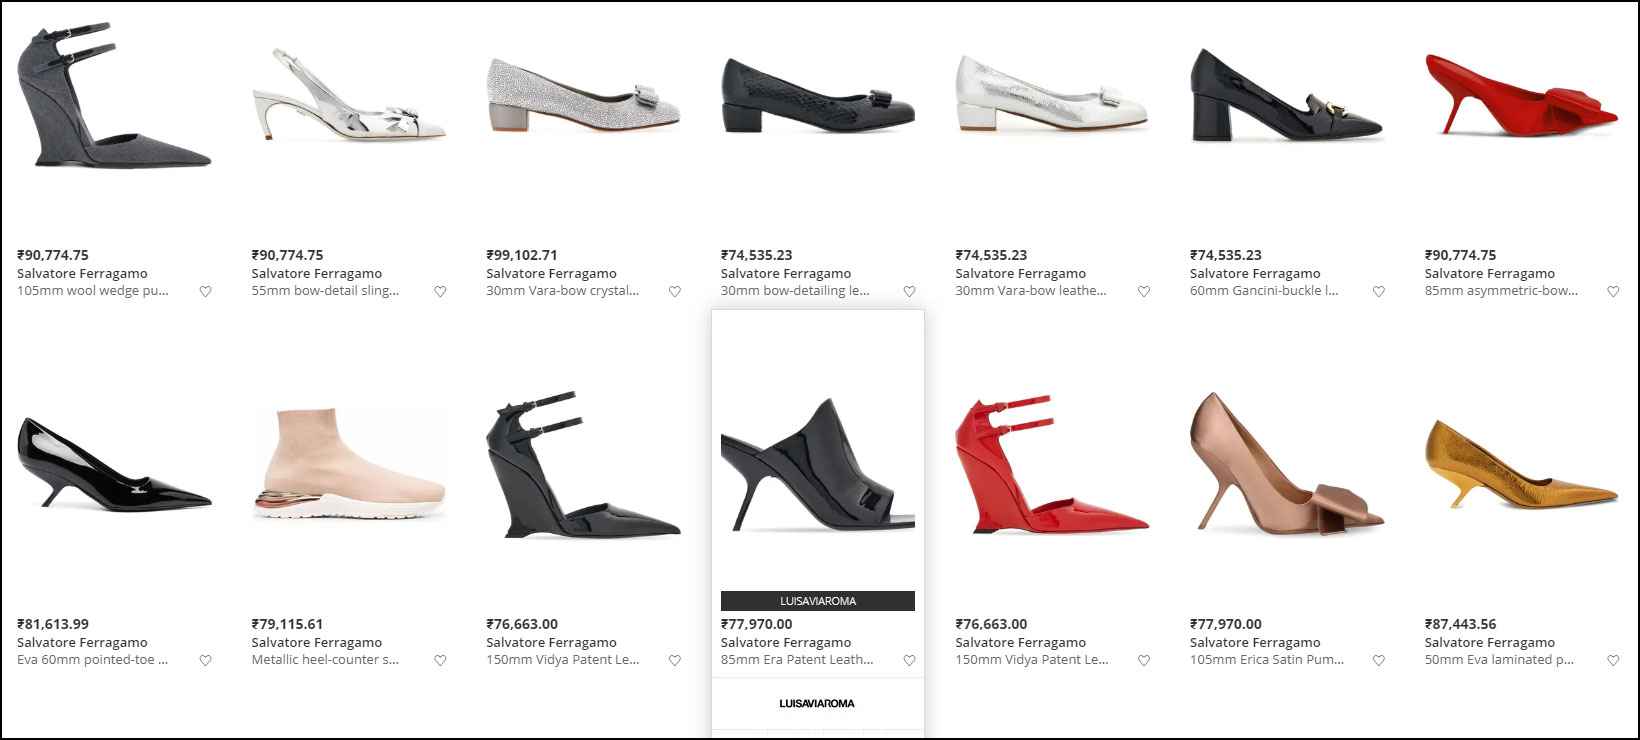1640x740 pixels.
Task: Click heart icon for 55mm bow-detail slingback
Action: coord(440,292)
